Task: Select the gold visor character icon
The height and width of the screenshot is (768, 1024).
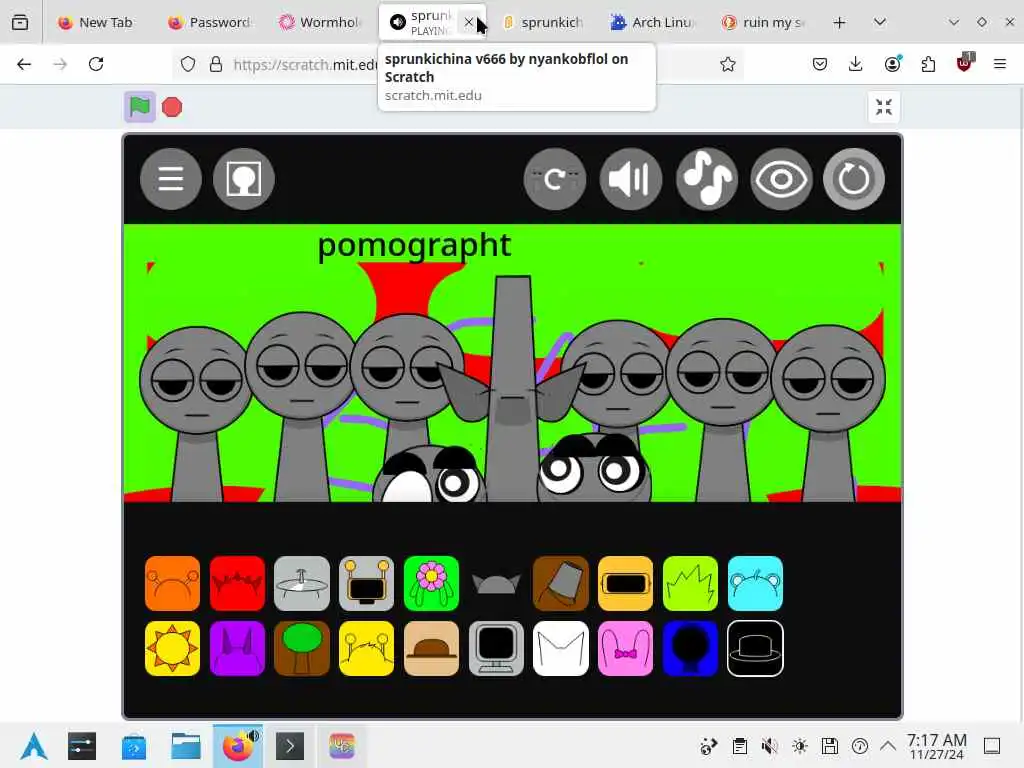Action: (625, 583)
